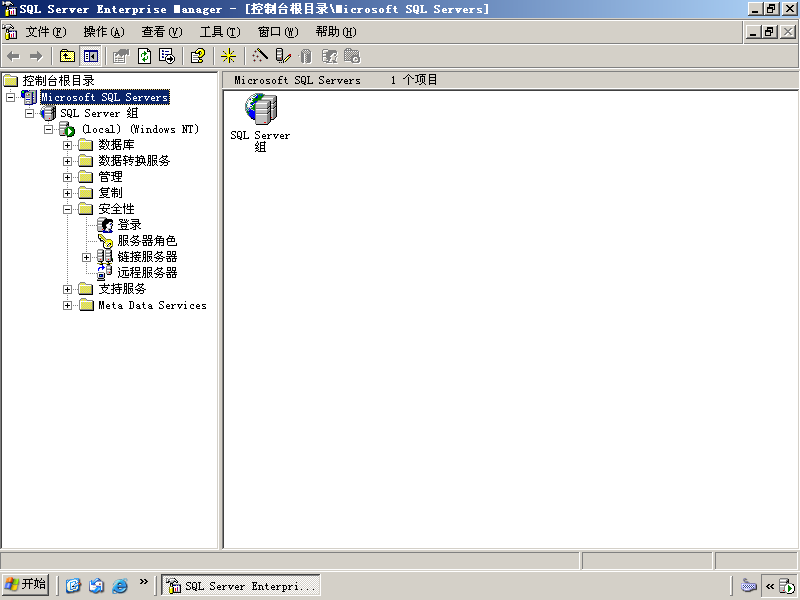800x600 pixels.
Task: Expand the 数据库 folder
Action: (x=67, y=145)
